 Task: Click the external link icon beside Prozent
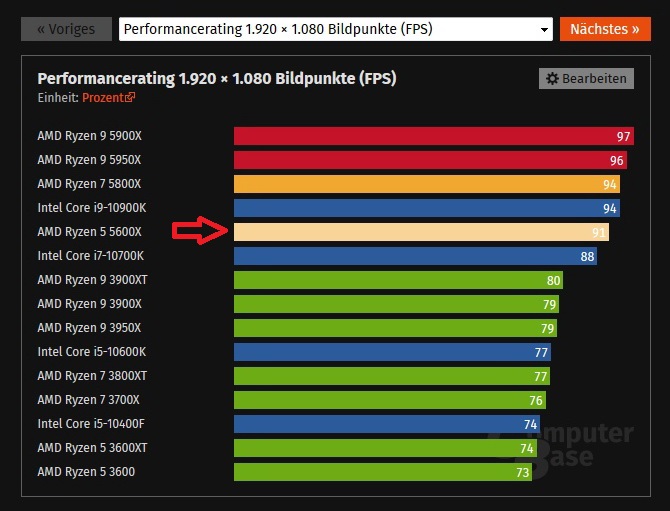[x=129, y=97]
